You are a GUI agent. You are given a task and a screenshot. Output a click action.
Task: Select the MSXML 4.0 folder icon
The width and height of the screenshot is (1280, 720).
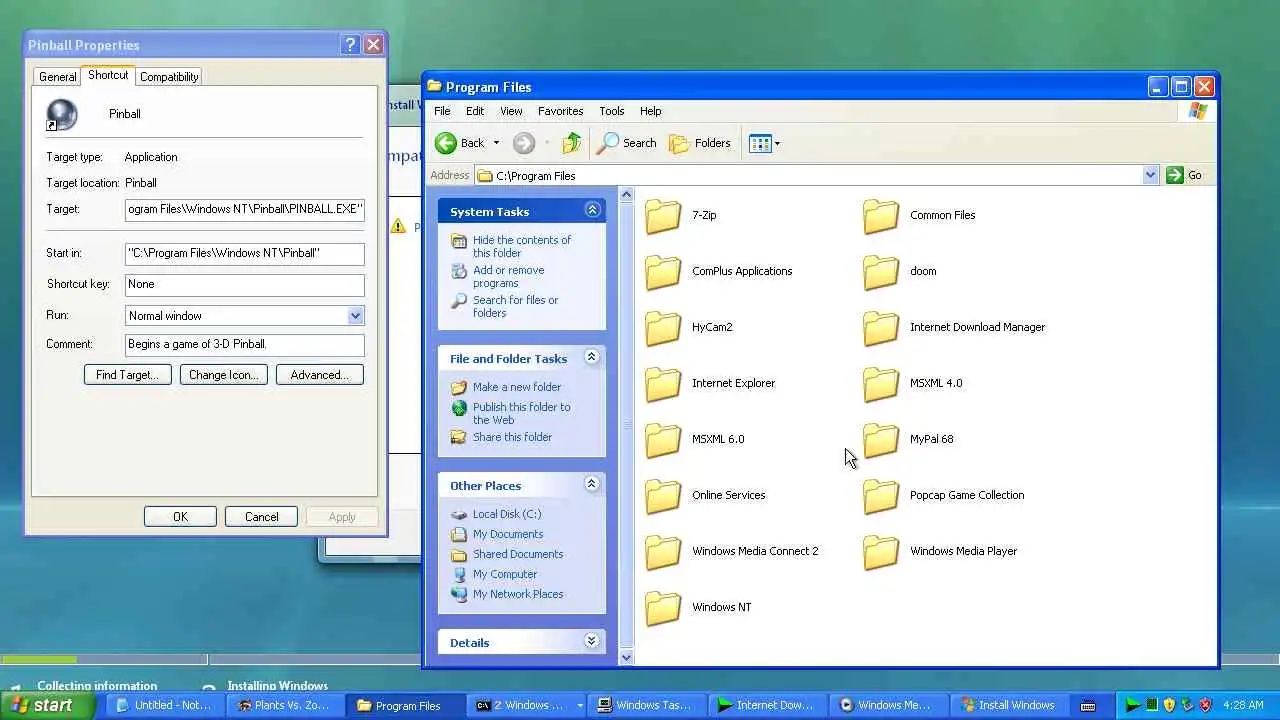881,383
